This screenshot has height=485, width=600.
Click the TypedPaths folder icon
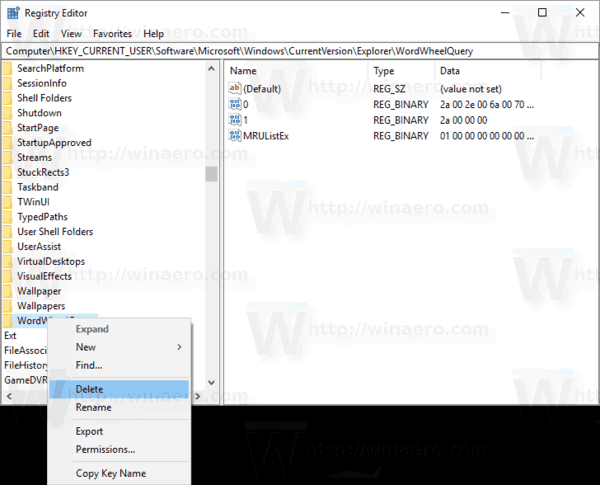(x=8, y=217)
